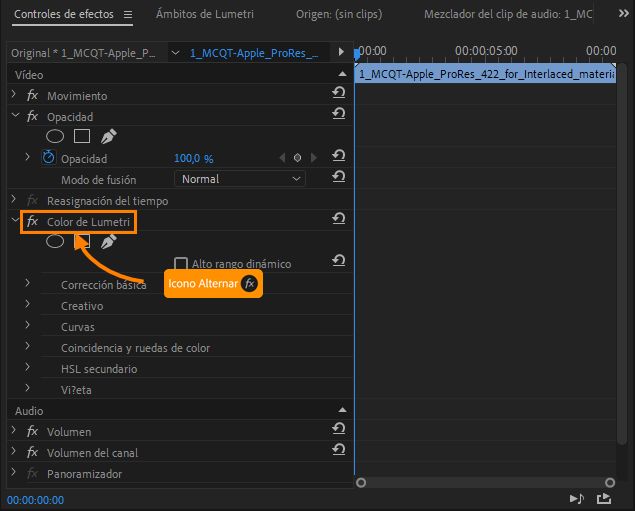Toggle fx for Color de Lumetri
Viewport: 635px width, 511px height.
[32, 221]
